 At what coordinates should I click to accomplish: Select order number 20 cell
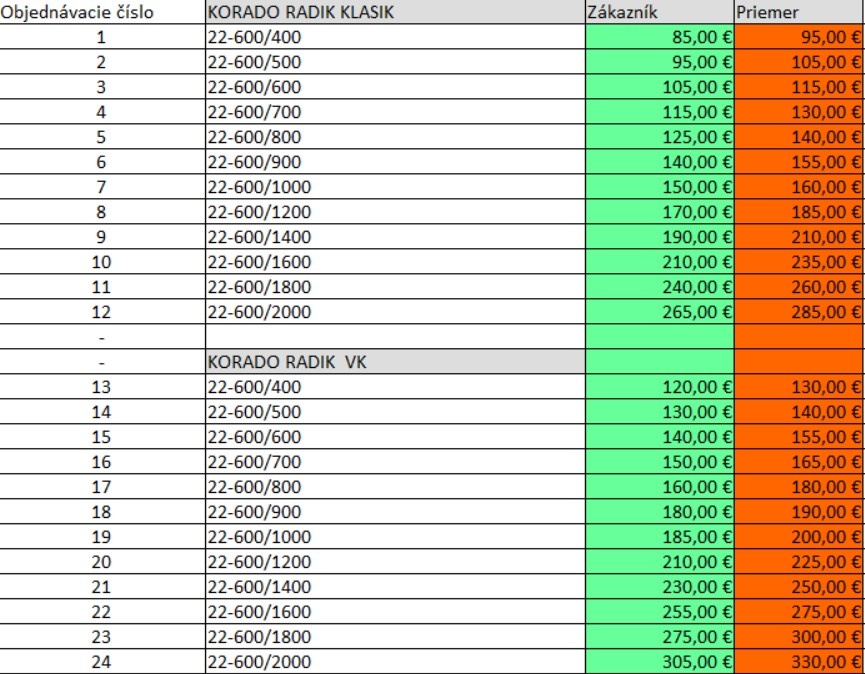102,561
